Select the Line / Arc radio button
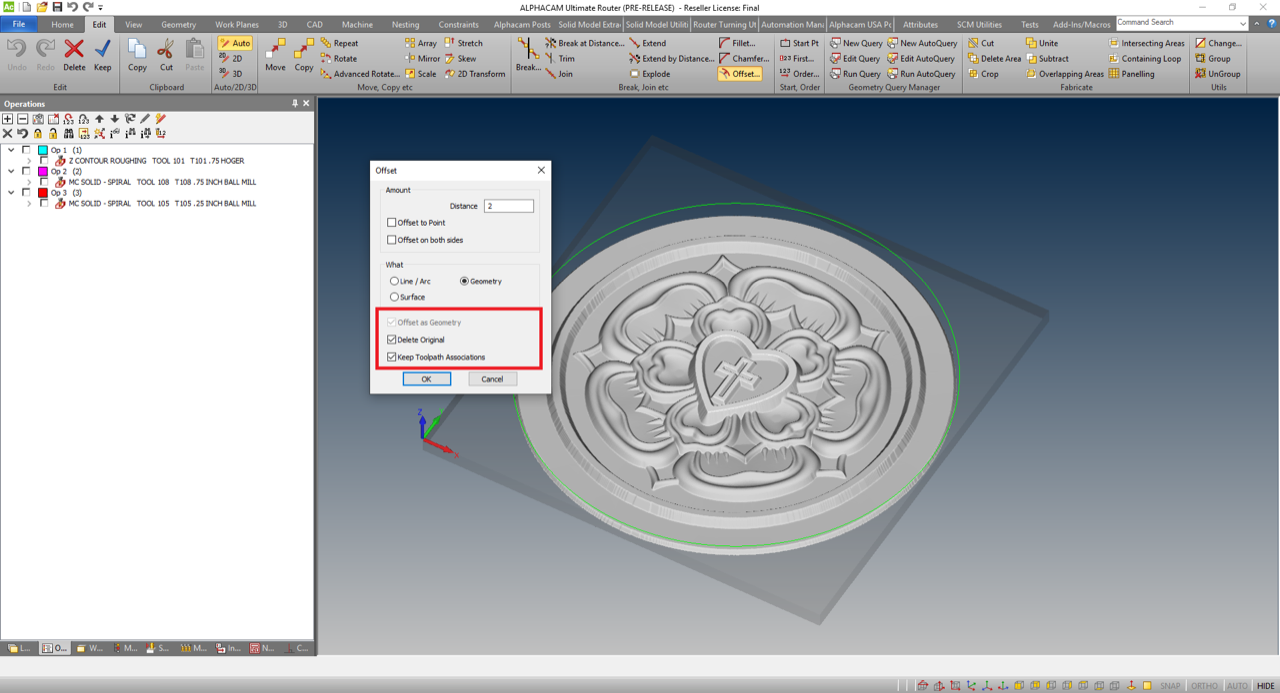 point(394,281)
